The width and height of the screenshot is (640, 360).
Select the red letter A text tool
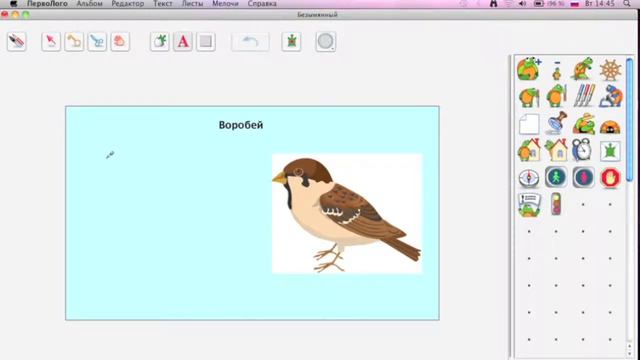(x=183, y=42)
